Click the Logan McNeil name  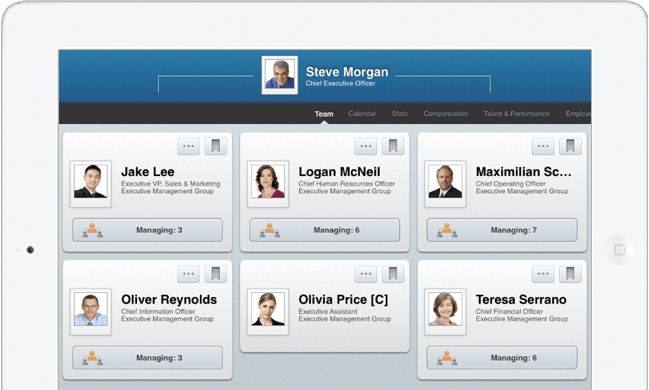pos(339,172)
